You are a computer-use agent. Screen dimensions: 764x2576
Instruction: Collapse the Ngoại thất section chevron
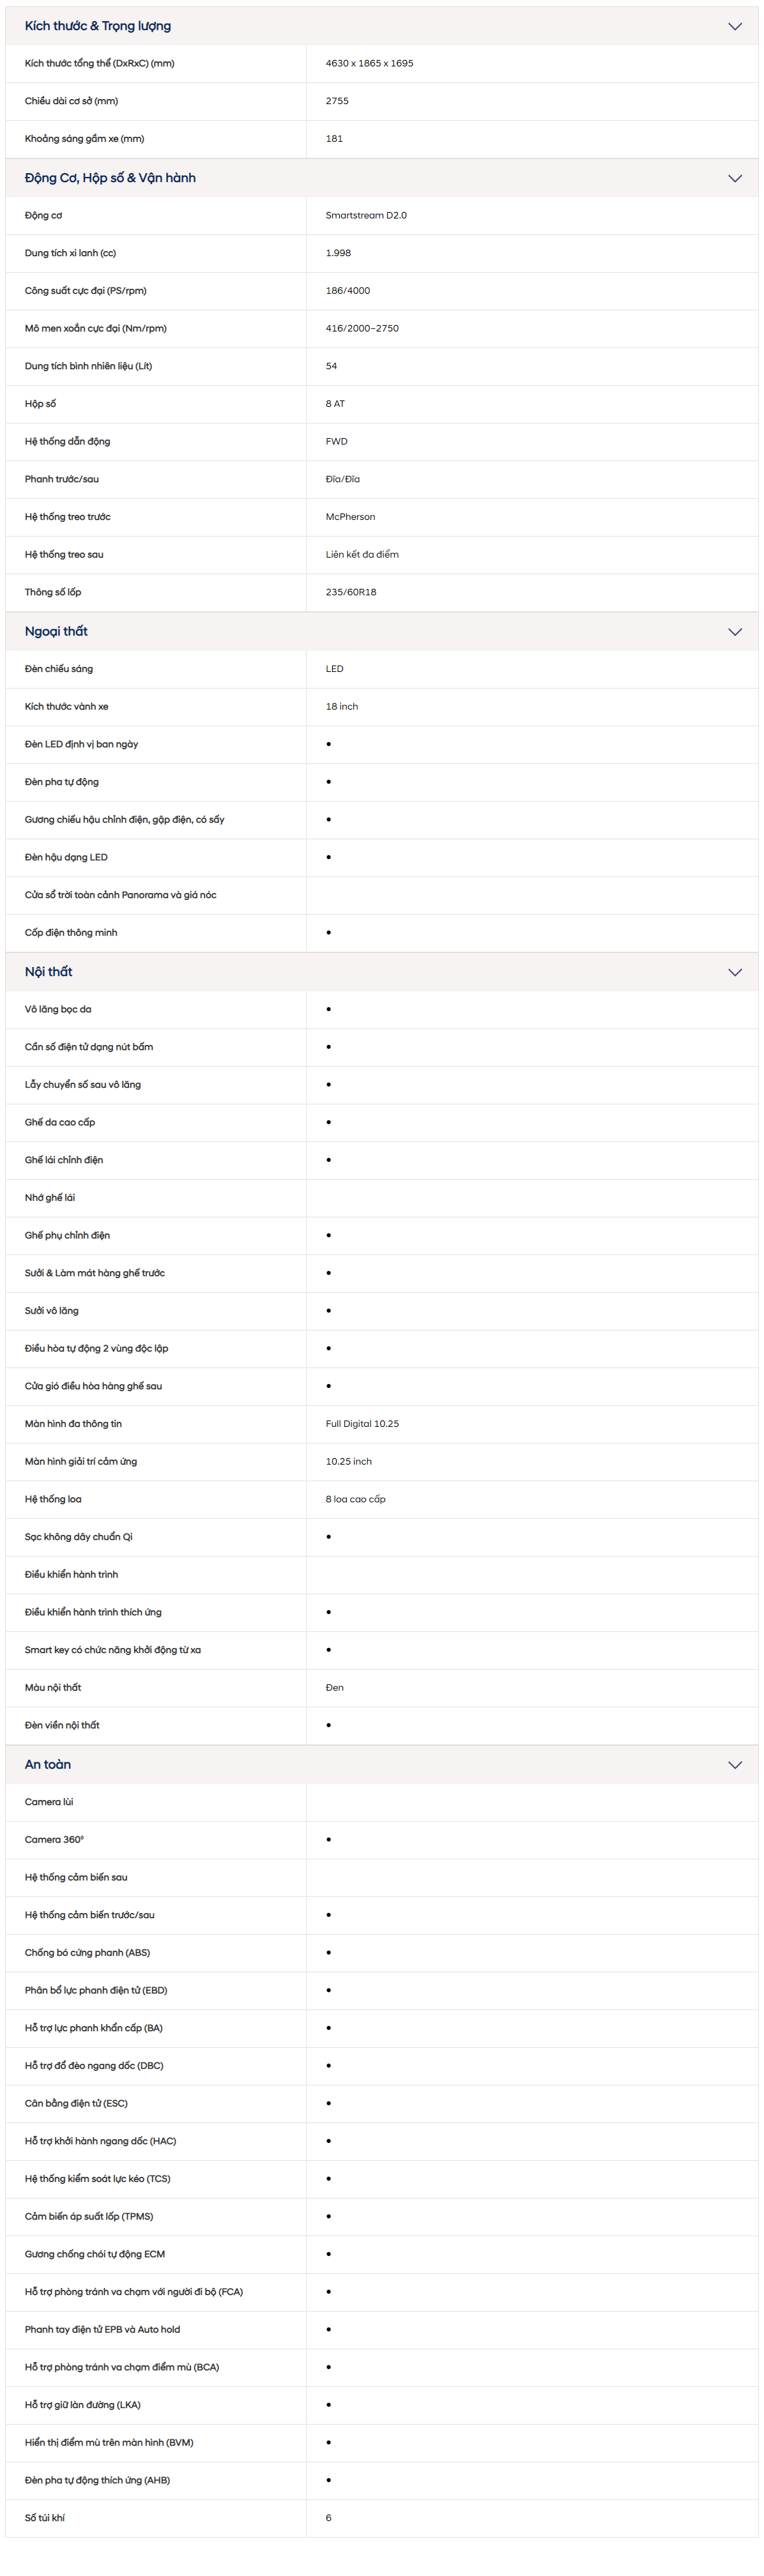734,632
